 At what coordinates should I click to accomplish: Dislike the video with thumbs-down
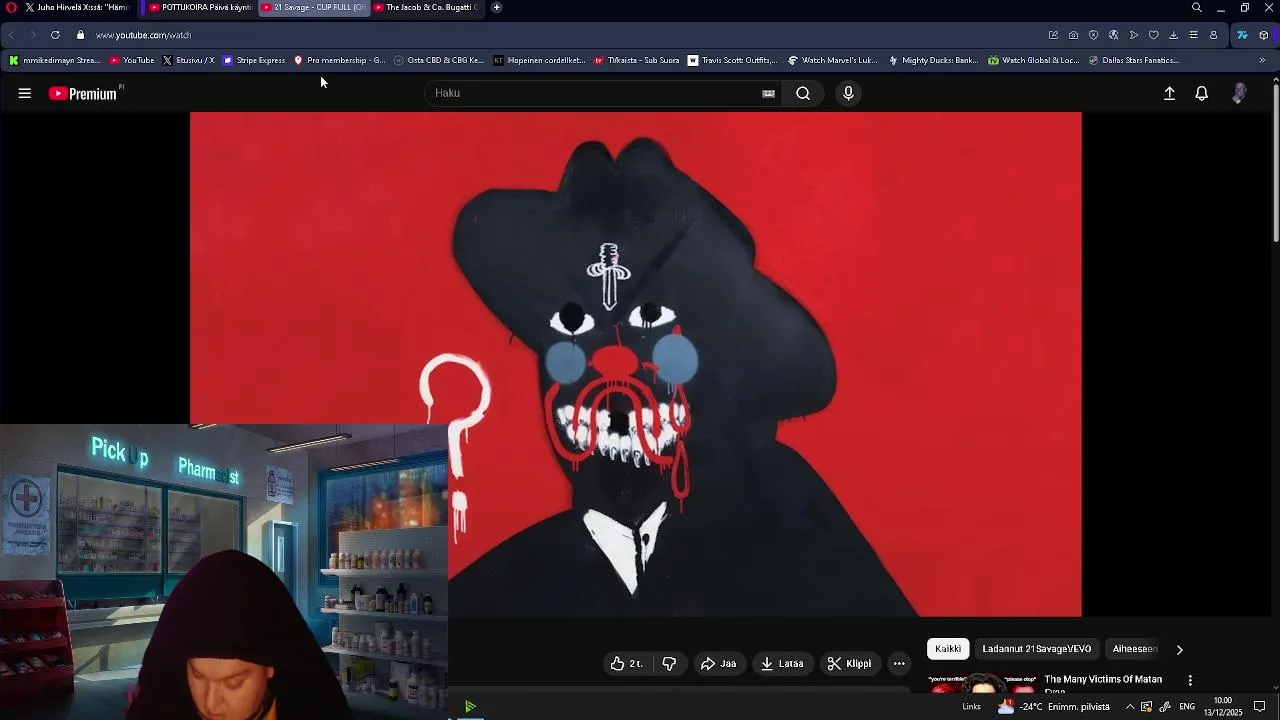(x=669, y=663)
